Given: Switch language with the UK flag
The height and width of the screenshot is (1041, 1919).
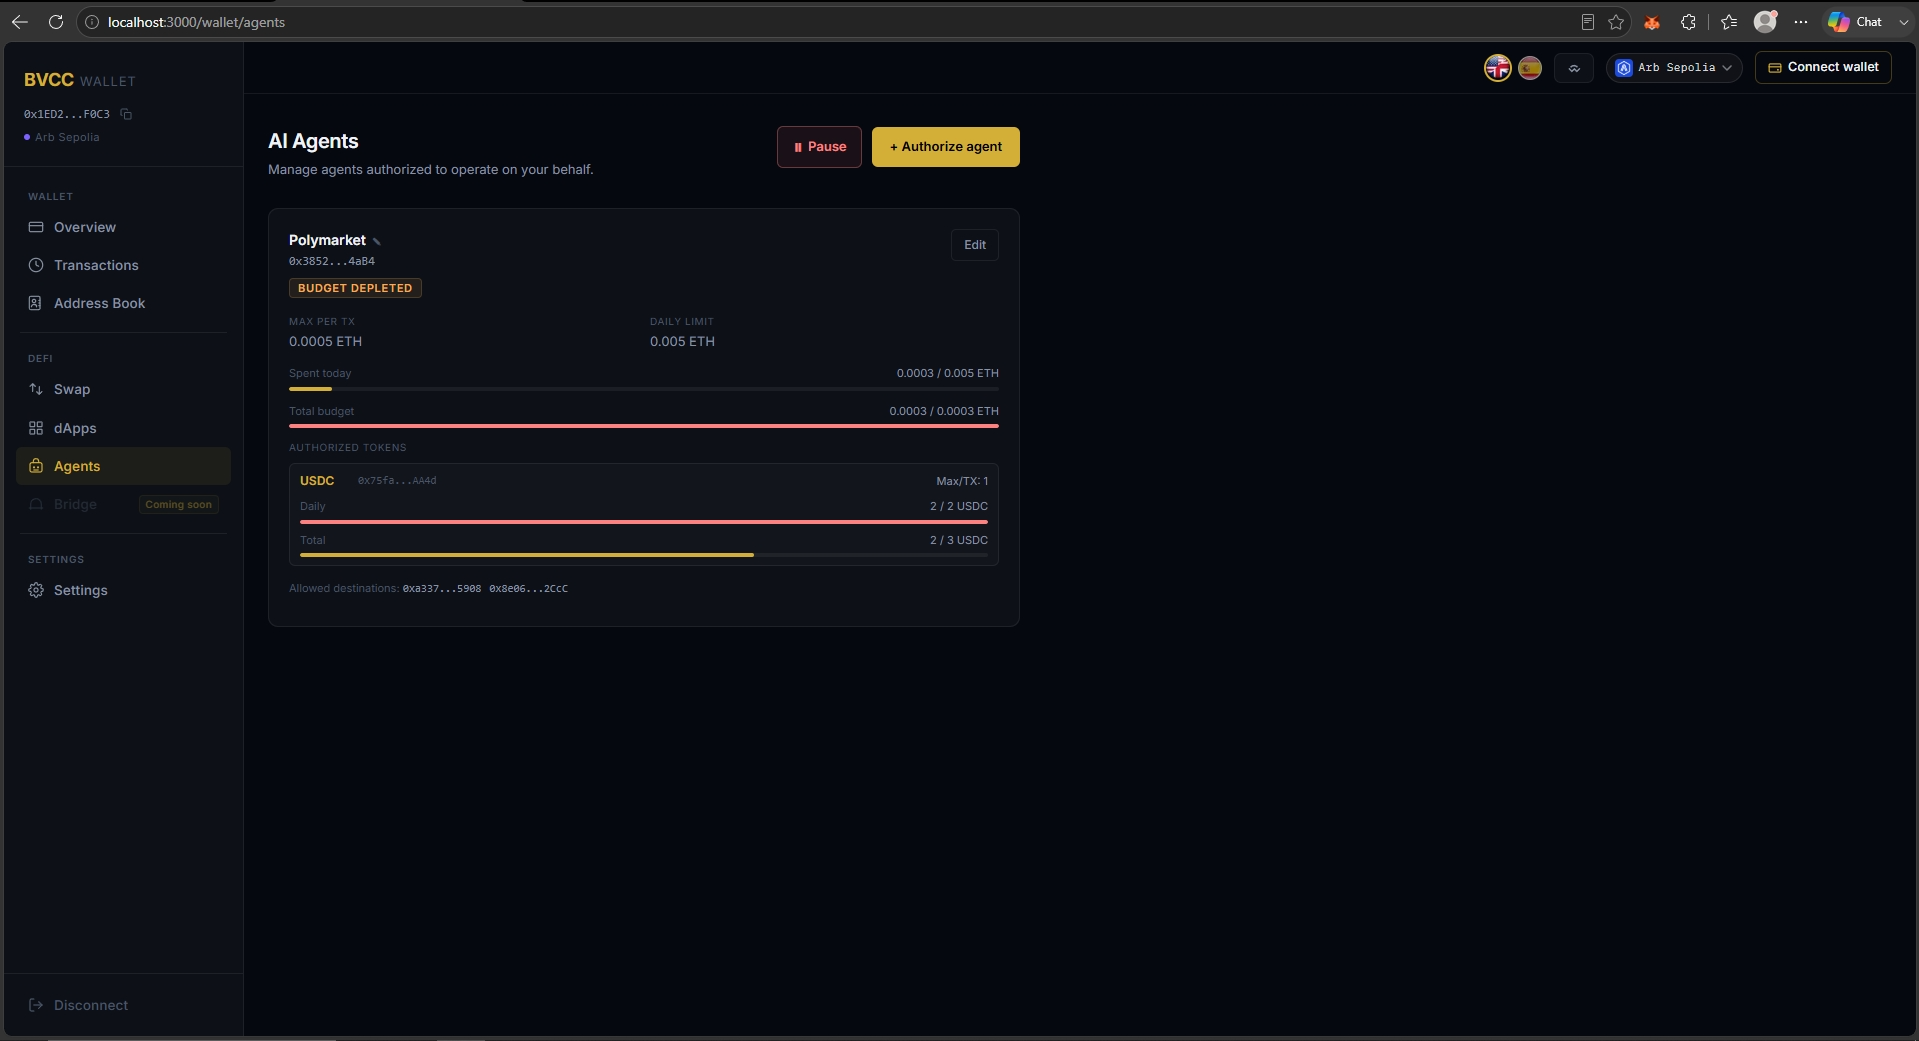Looking at the screenshot, I should (x=1497, y=68).
